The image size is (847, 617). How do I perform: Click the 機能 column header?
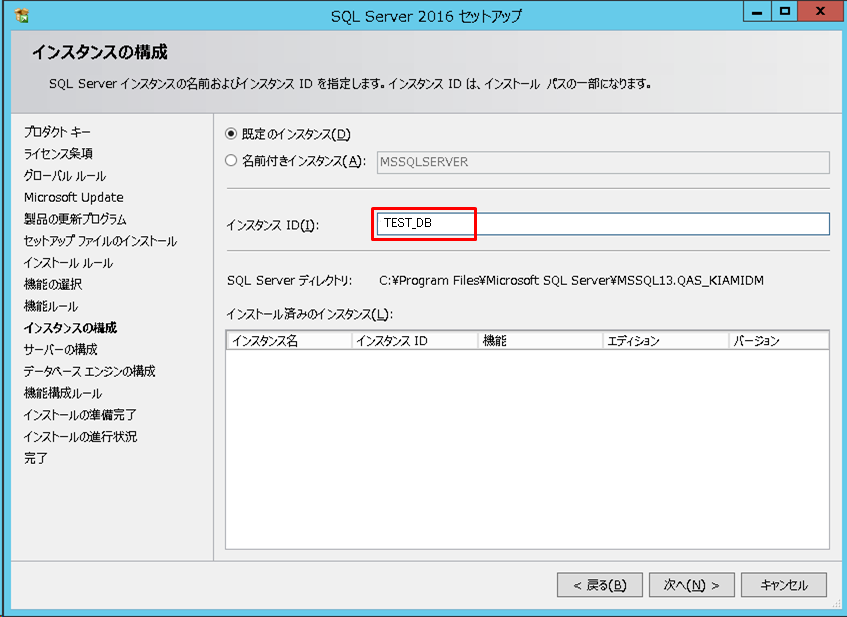(x=540, y=341)
